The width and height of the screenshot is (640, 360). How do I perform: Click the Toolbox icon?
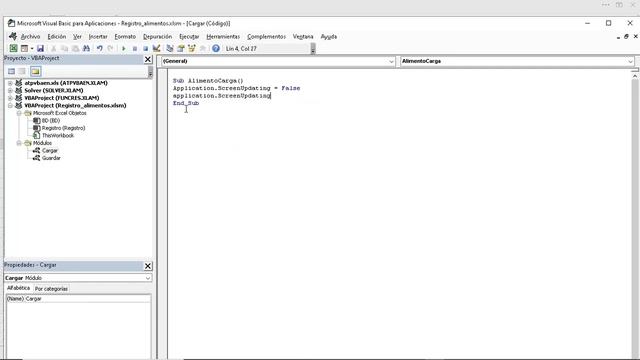coord(202,49)
